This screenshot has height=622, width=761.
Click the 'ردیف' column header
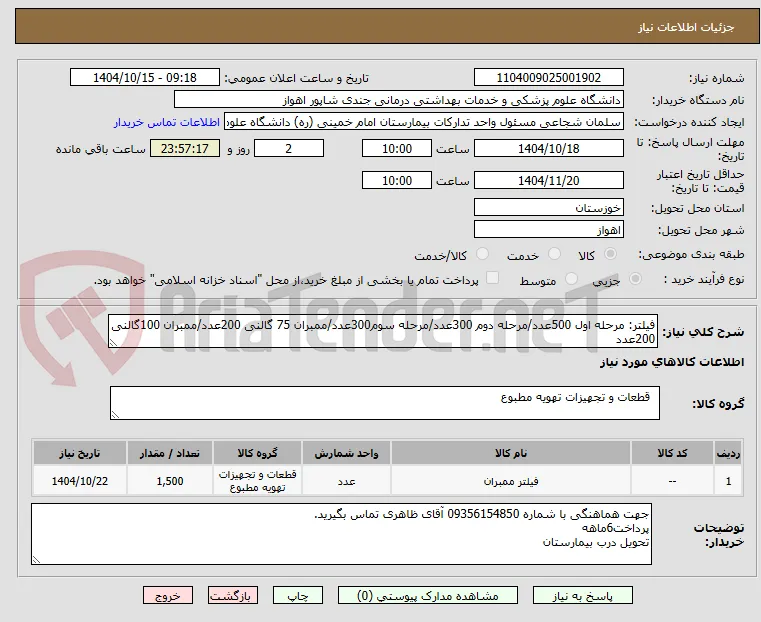tap(728, 453)
